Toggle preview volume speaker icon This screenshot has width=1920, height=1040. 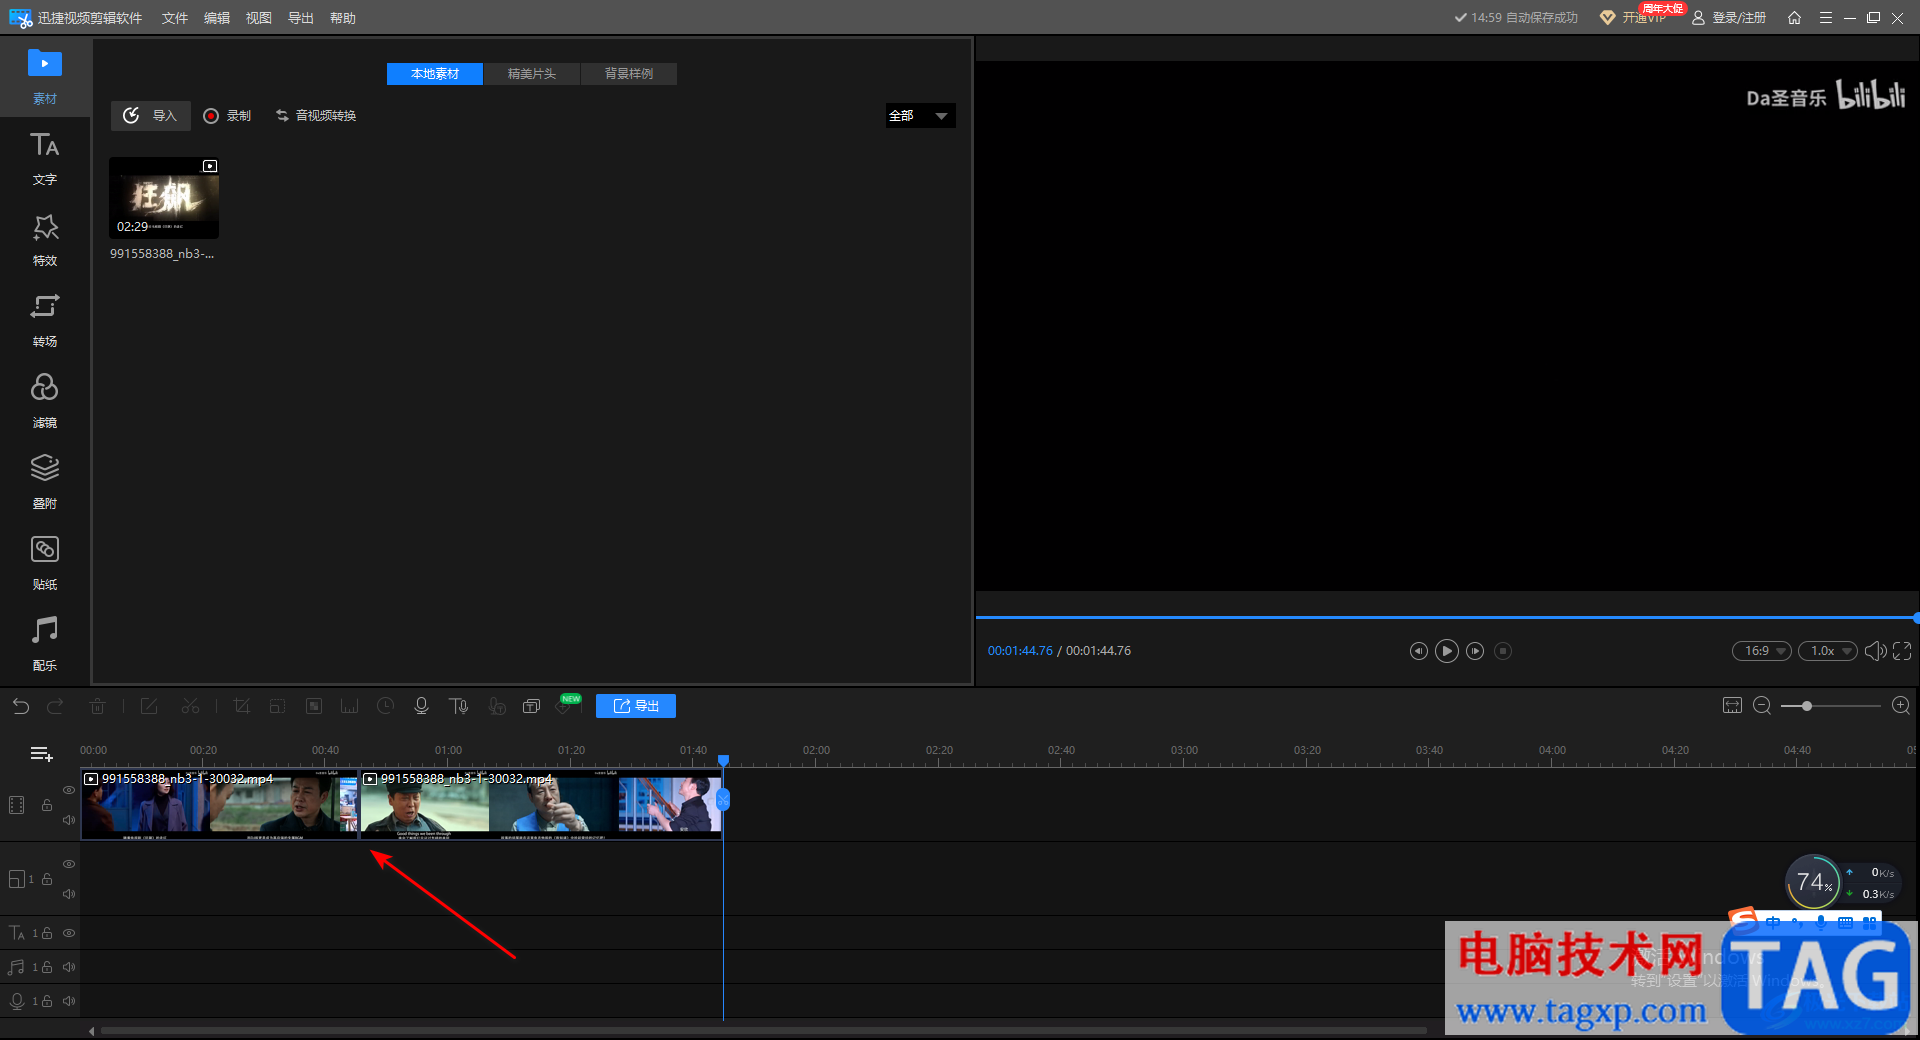click(1875, 651)
